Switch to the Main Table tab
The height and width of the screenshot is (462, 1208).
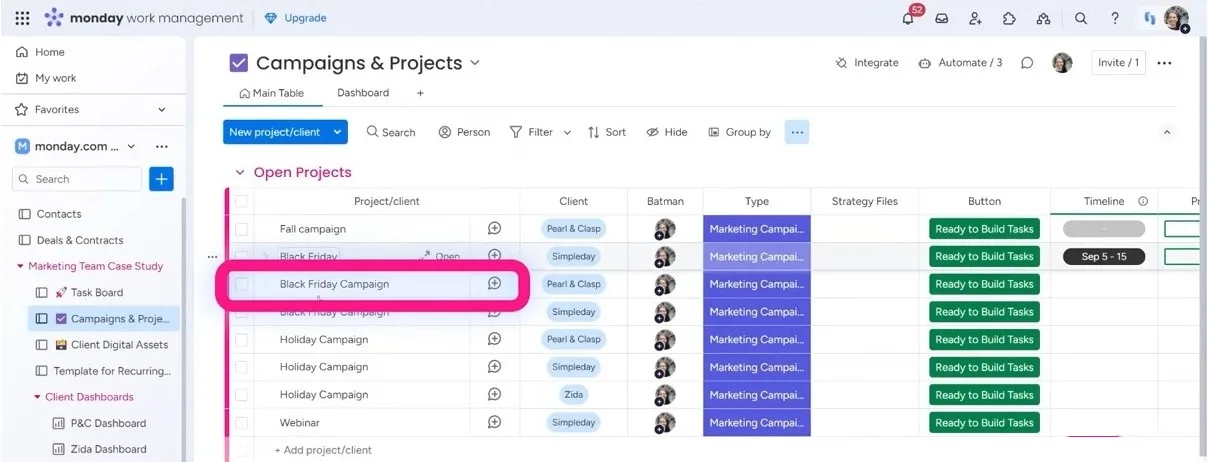(x=272, y=93)
